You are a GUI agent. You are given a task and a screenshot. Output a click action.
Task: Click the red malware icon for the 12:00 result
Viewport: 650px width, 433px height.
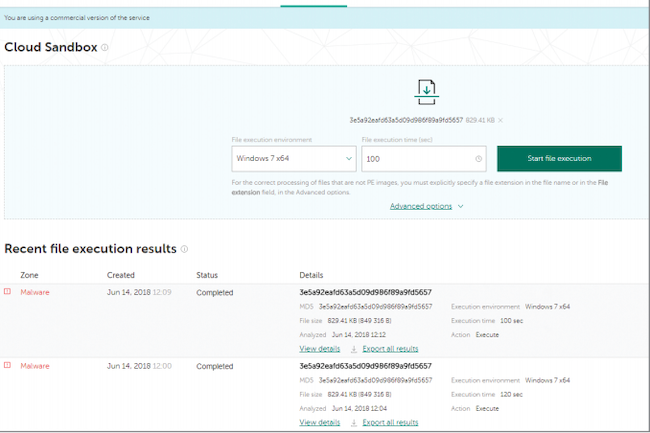[7, 365]
